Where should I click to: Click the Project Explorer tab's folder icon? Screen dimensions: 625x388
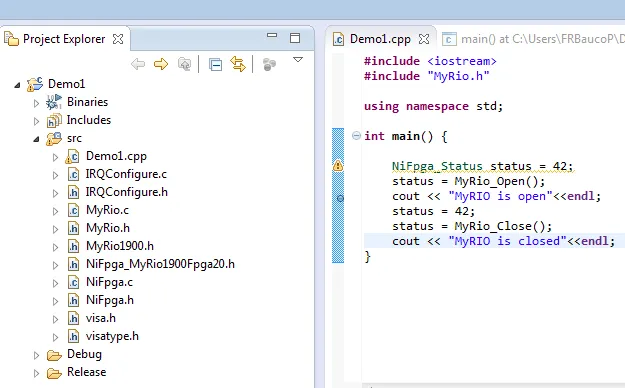tap(11, 39)
